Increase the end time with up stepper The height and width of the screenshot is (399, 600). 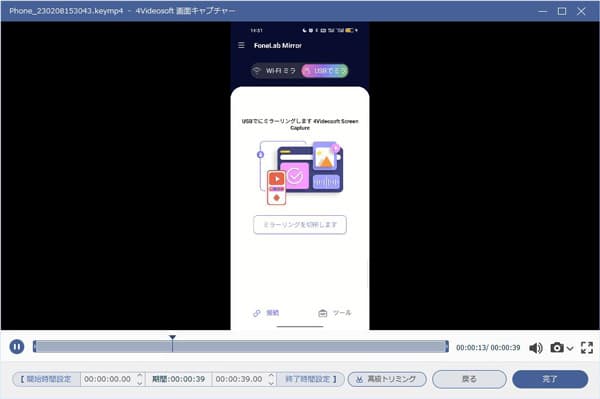pos(271,376)
